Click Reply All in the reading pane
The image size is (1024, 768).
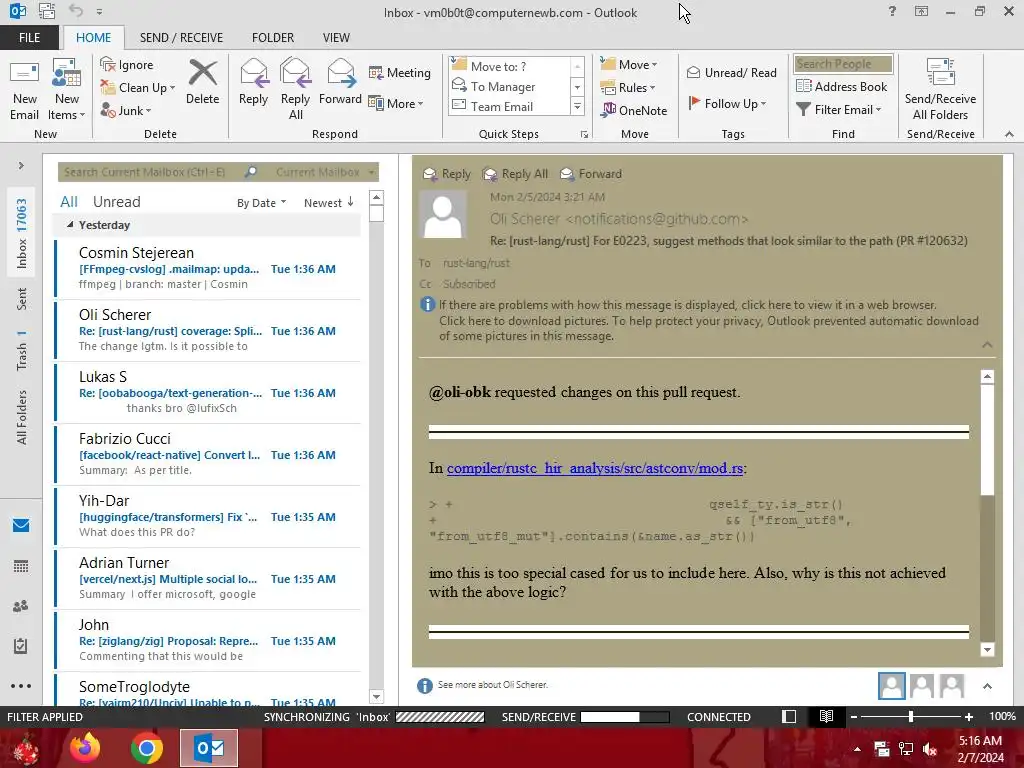tap(515, 174)
